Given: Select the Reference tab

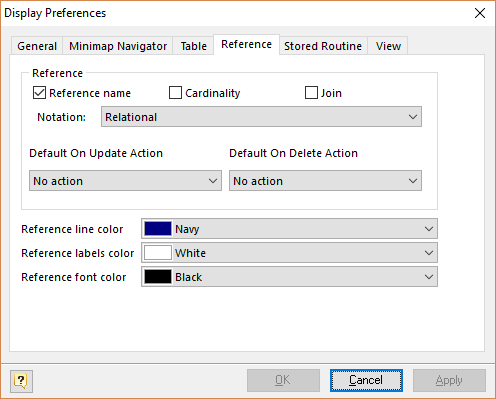Looking at the screenshot, I should click(246, 44).
